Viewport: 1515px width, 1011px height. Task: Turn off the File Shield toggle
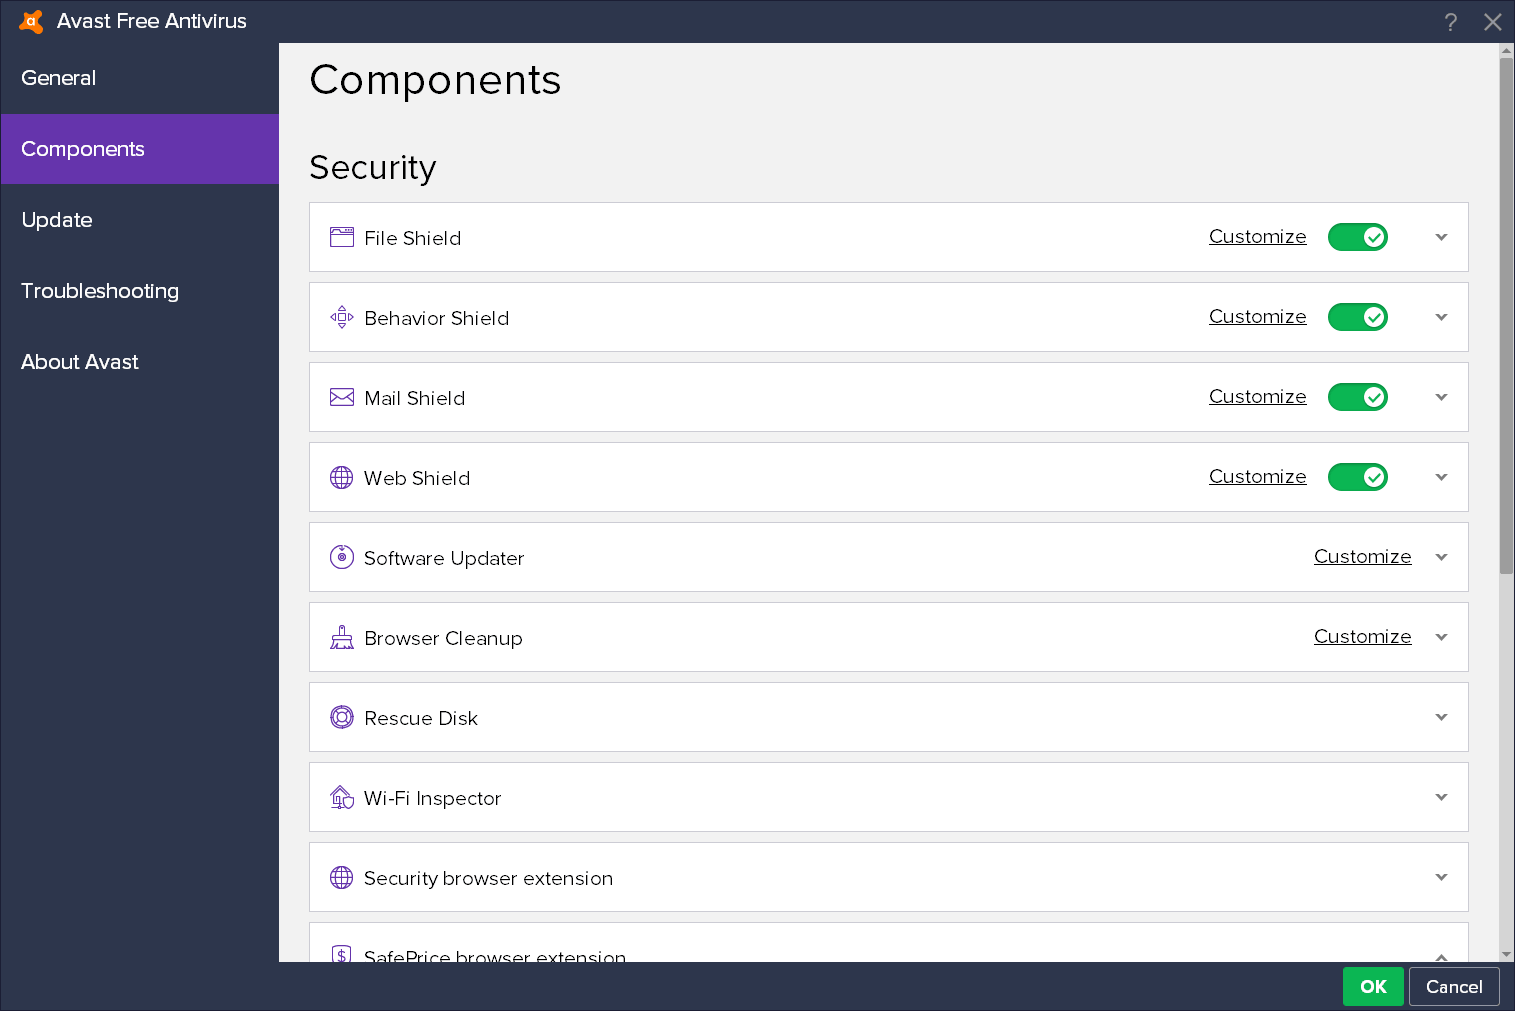[x=1357, y=237]
